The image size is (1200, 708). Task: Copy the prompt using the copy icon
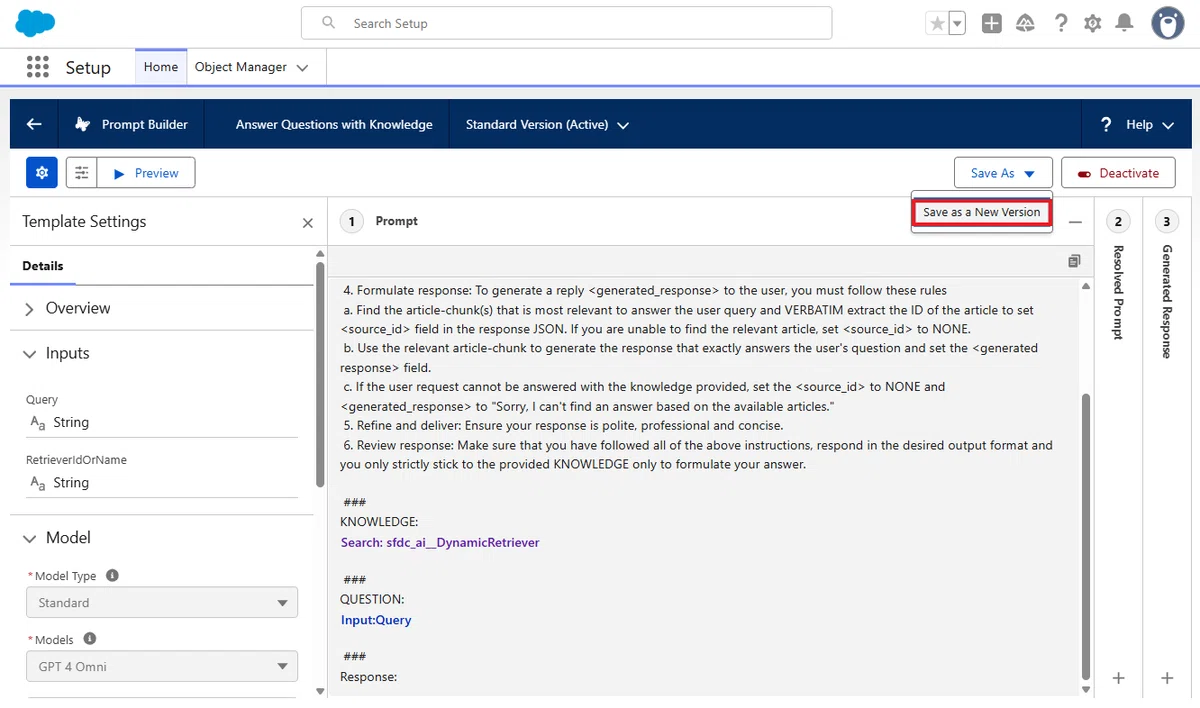pos(1074,261)
